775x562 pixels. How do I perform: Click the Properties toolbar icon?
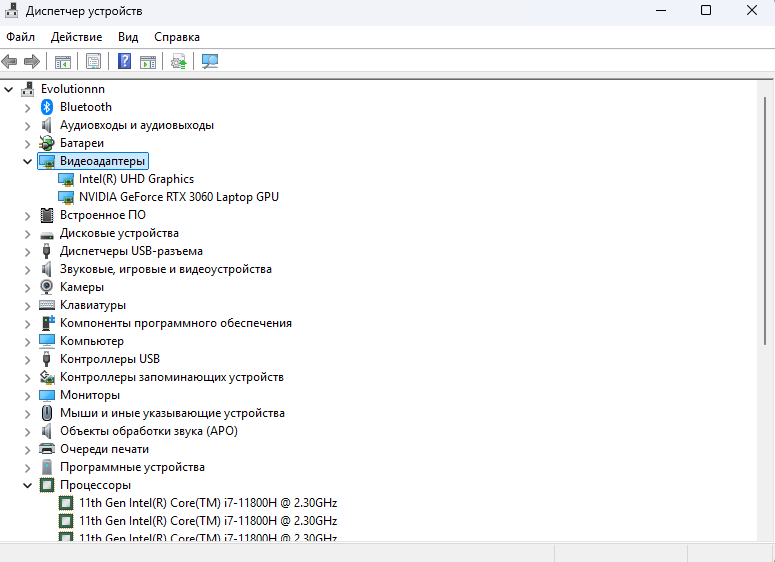point(93,61)
